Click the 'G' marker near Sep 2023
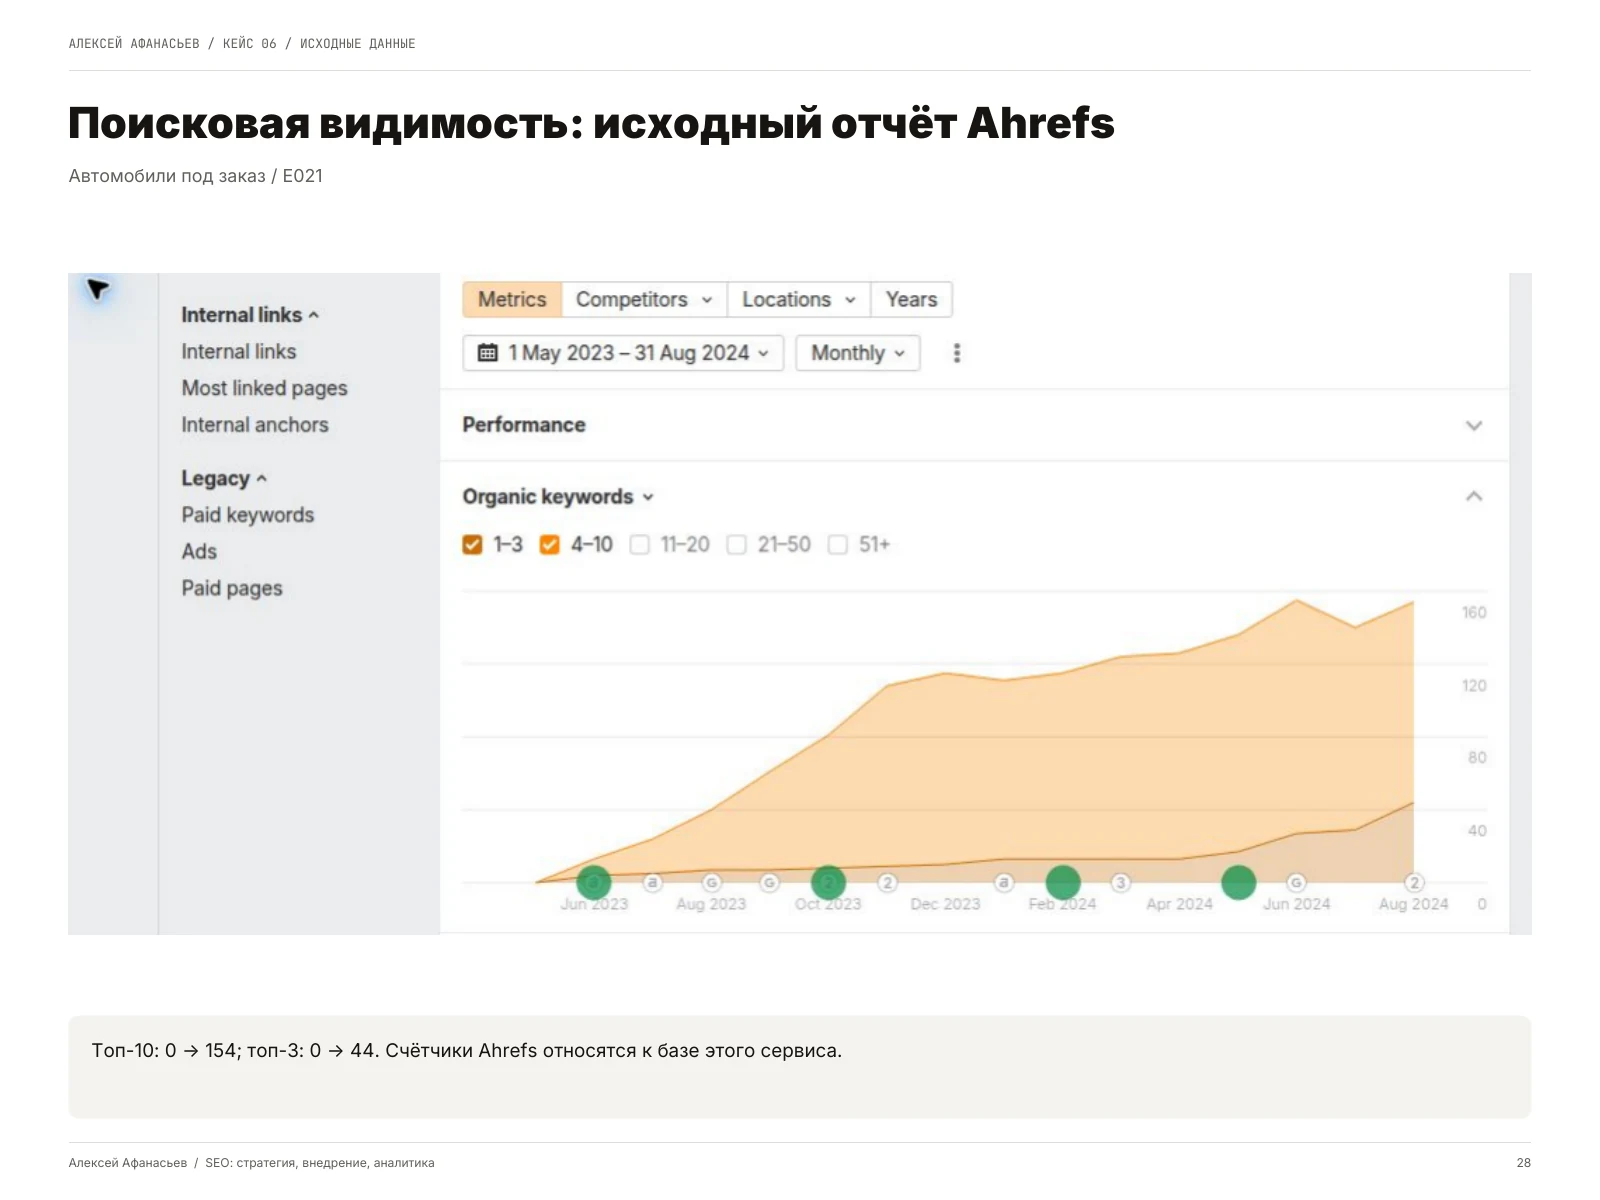 point(769,883)
